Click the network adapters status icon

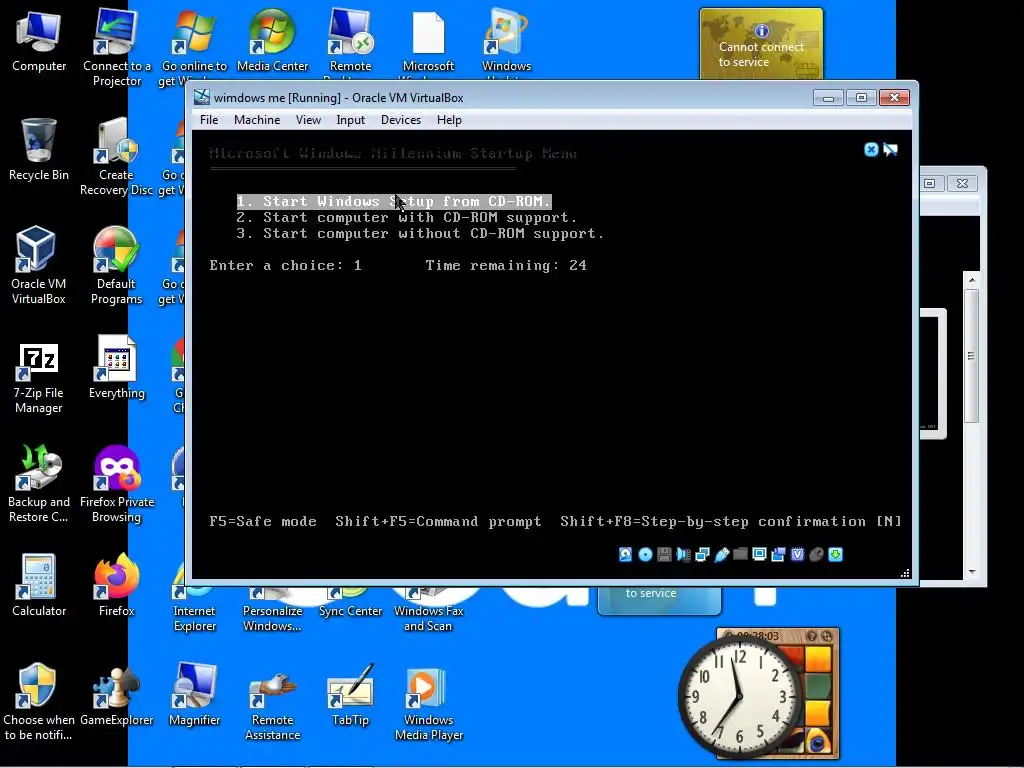point(702,554)
